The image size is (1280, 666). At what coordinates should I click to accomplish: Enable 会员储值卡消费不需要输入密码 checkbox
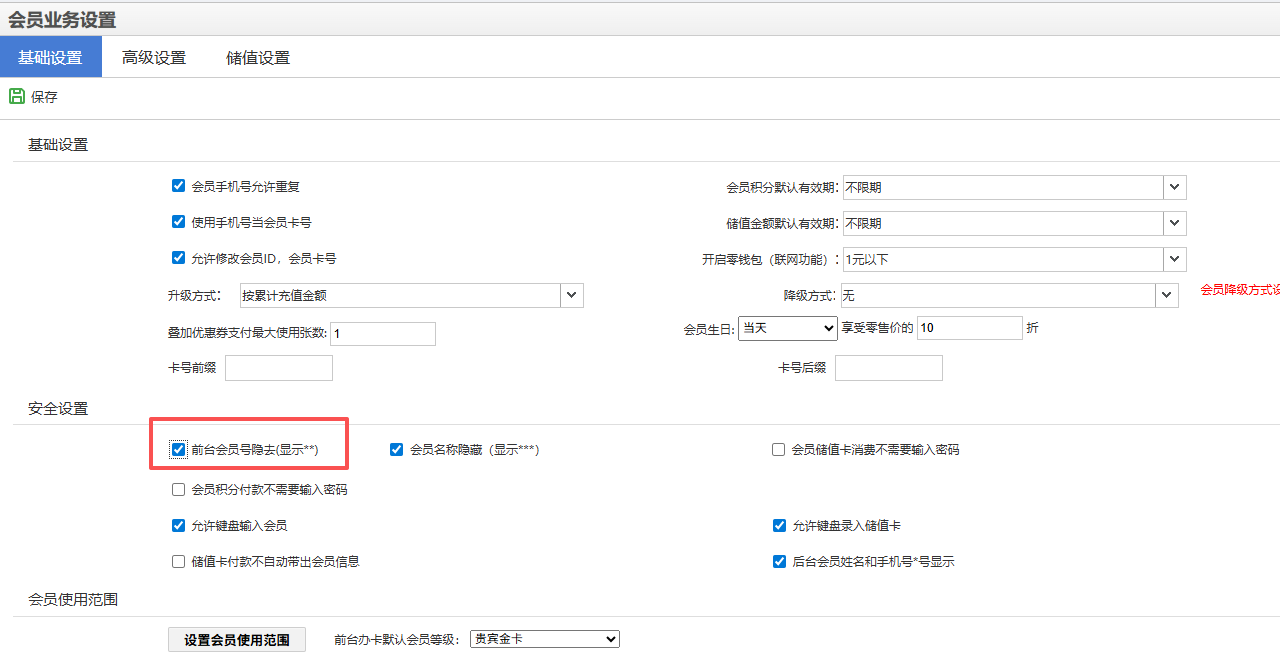(x=778, y=450)
